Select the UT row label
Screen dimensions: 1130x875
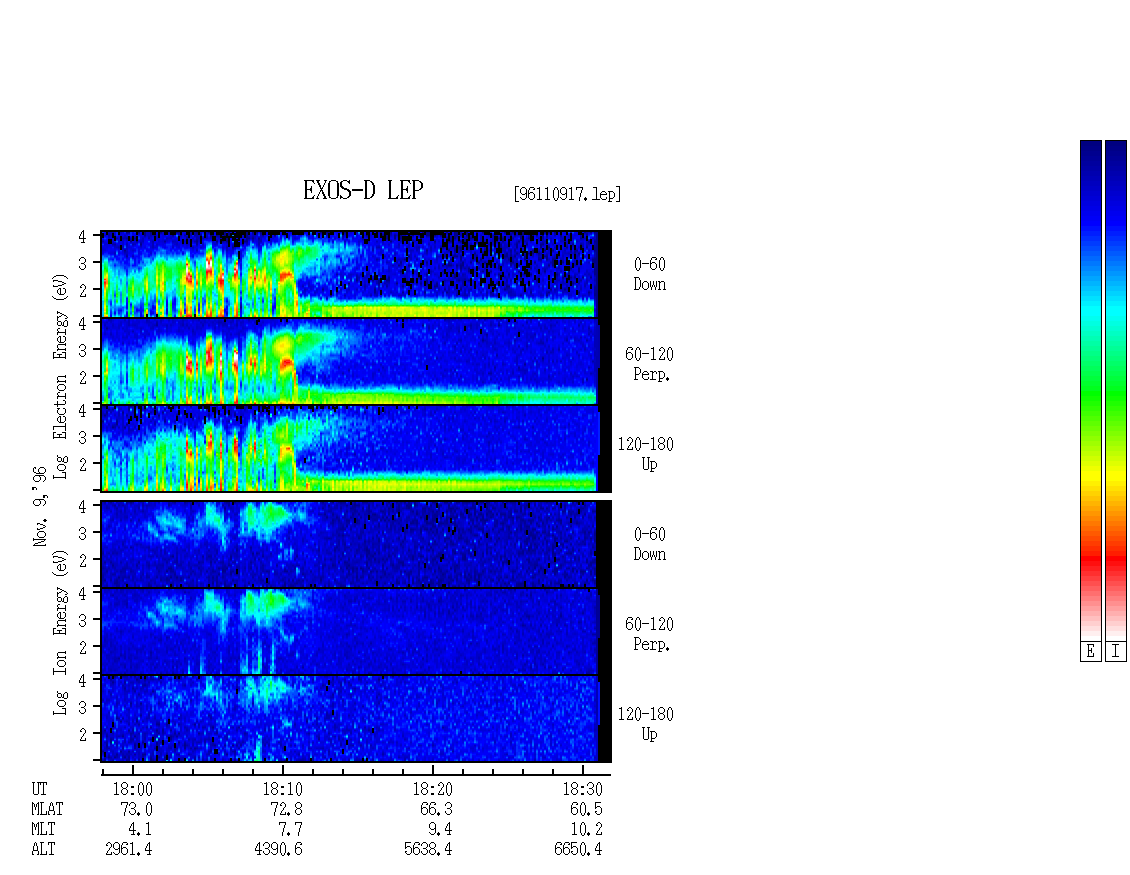39,789
